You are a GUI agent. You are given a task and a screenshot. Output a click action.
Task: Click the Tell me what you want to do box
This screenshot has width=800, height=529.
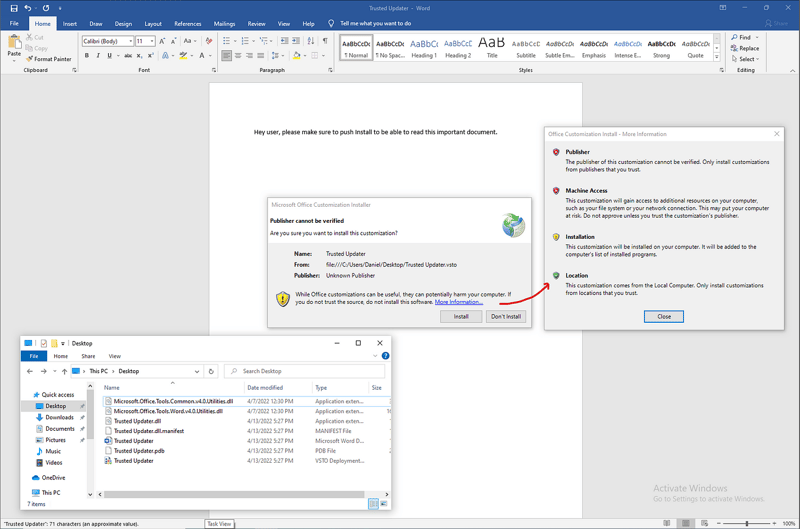376,23
